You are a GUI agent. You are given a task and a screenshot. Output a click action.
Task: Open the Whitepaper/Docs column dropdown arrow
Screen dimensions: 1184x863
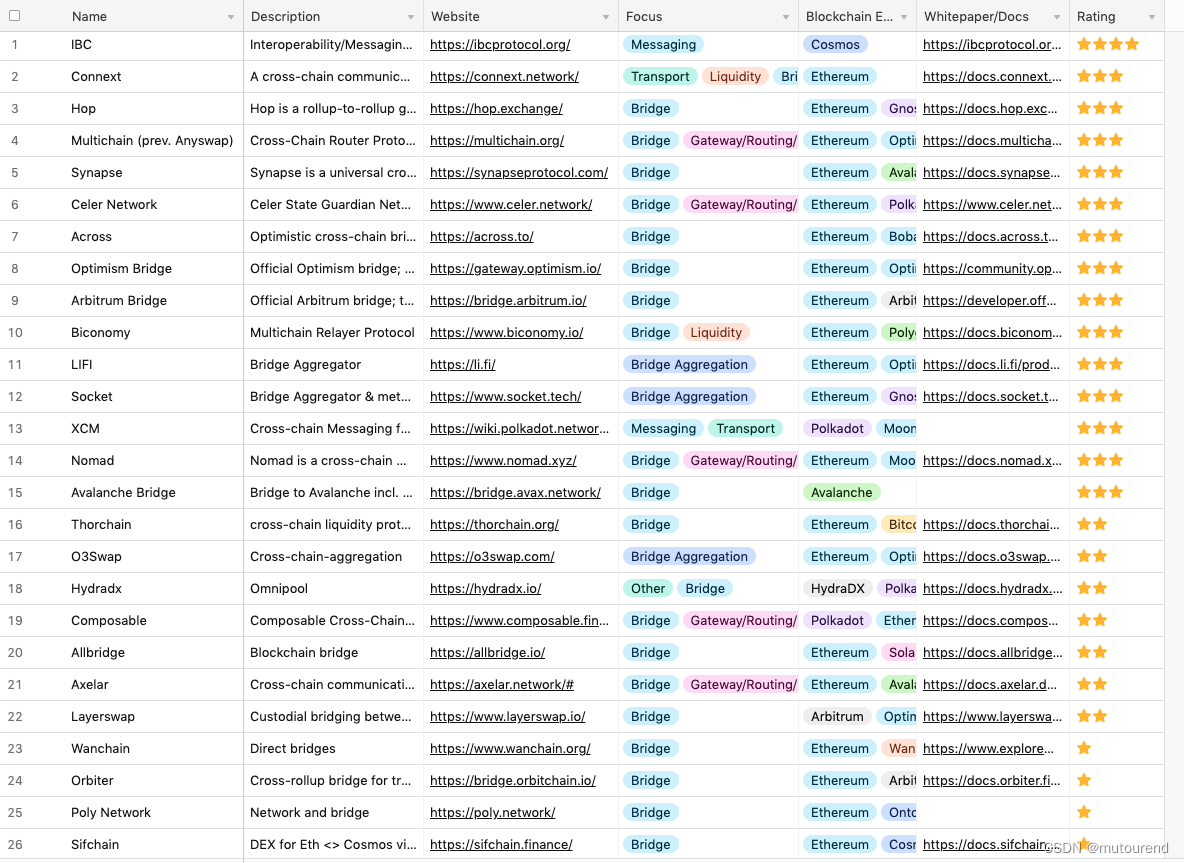[1056, 17]
